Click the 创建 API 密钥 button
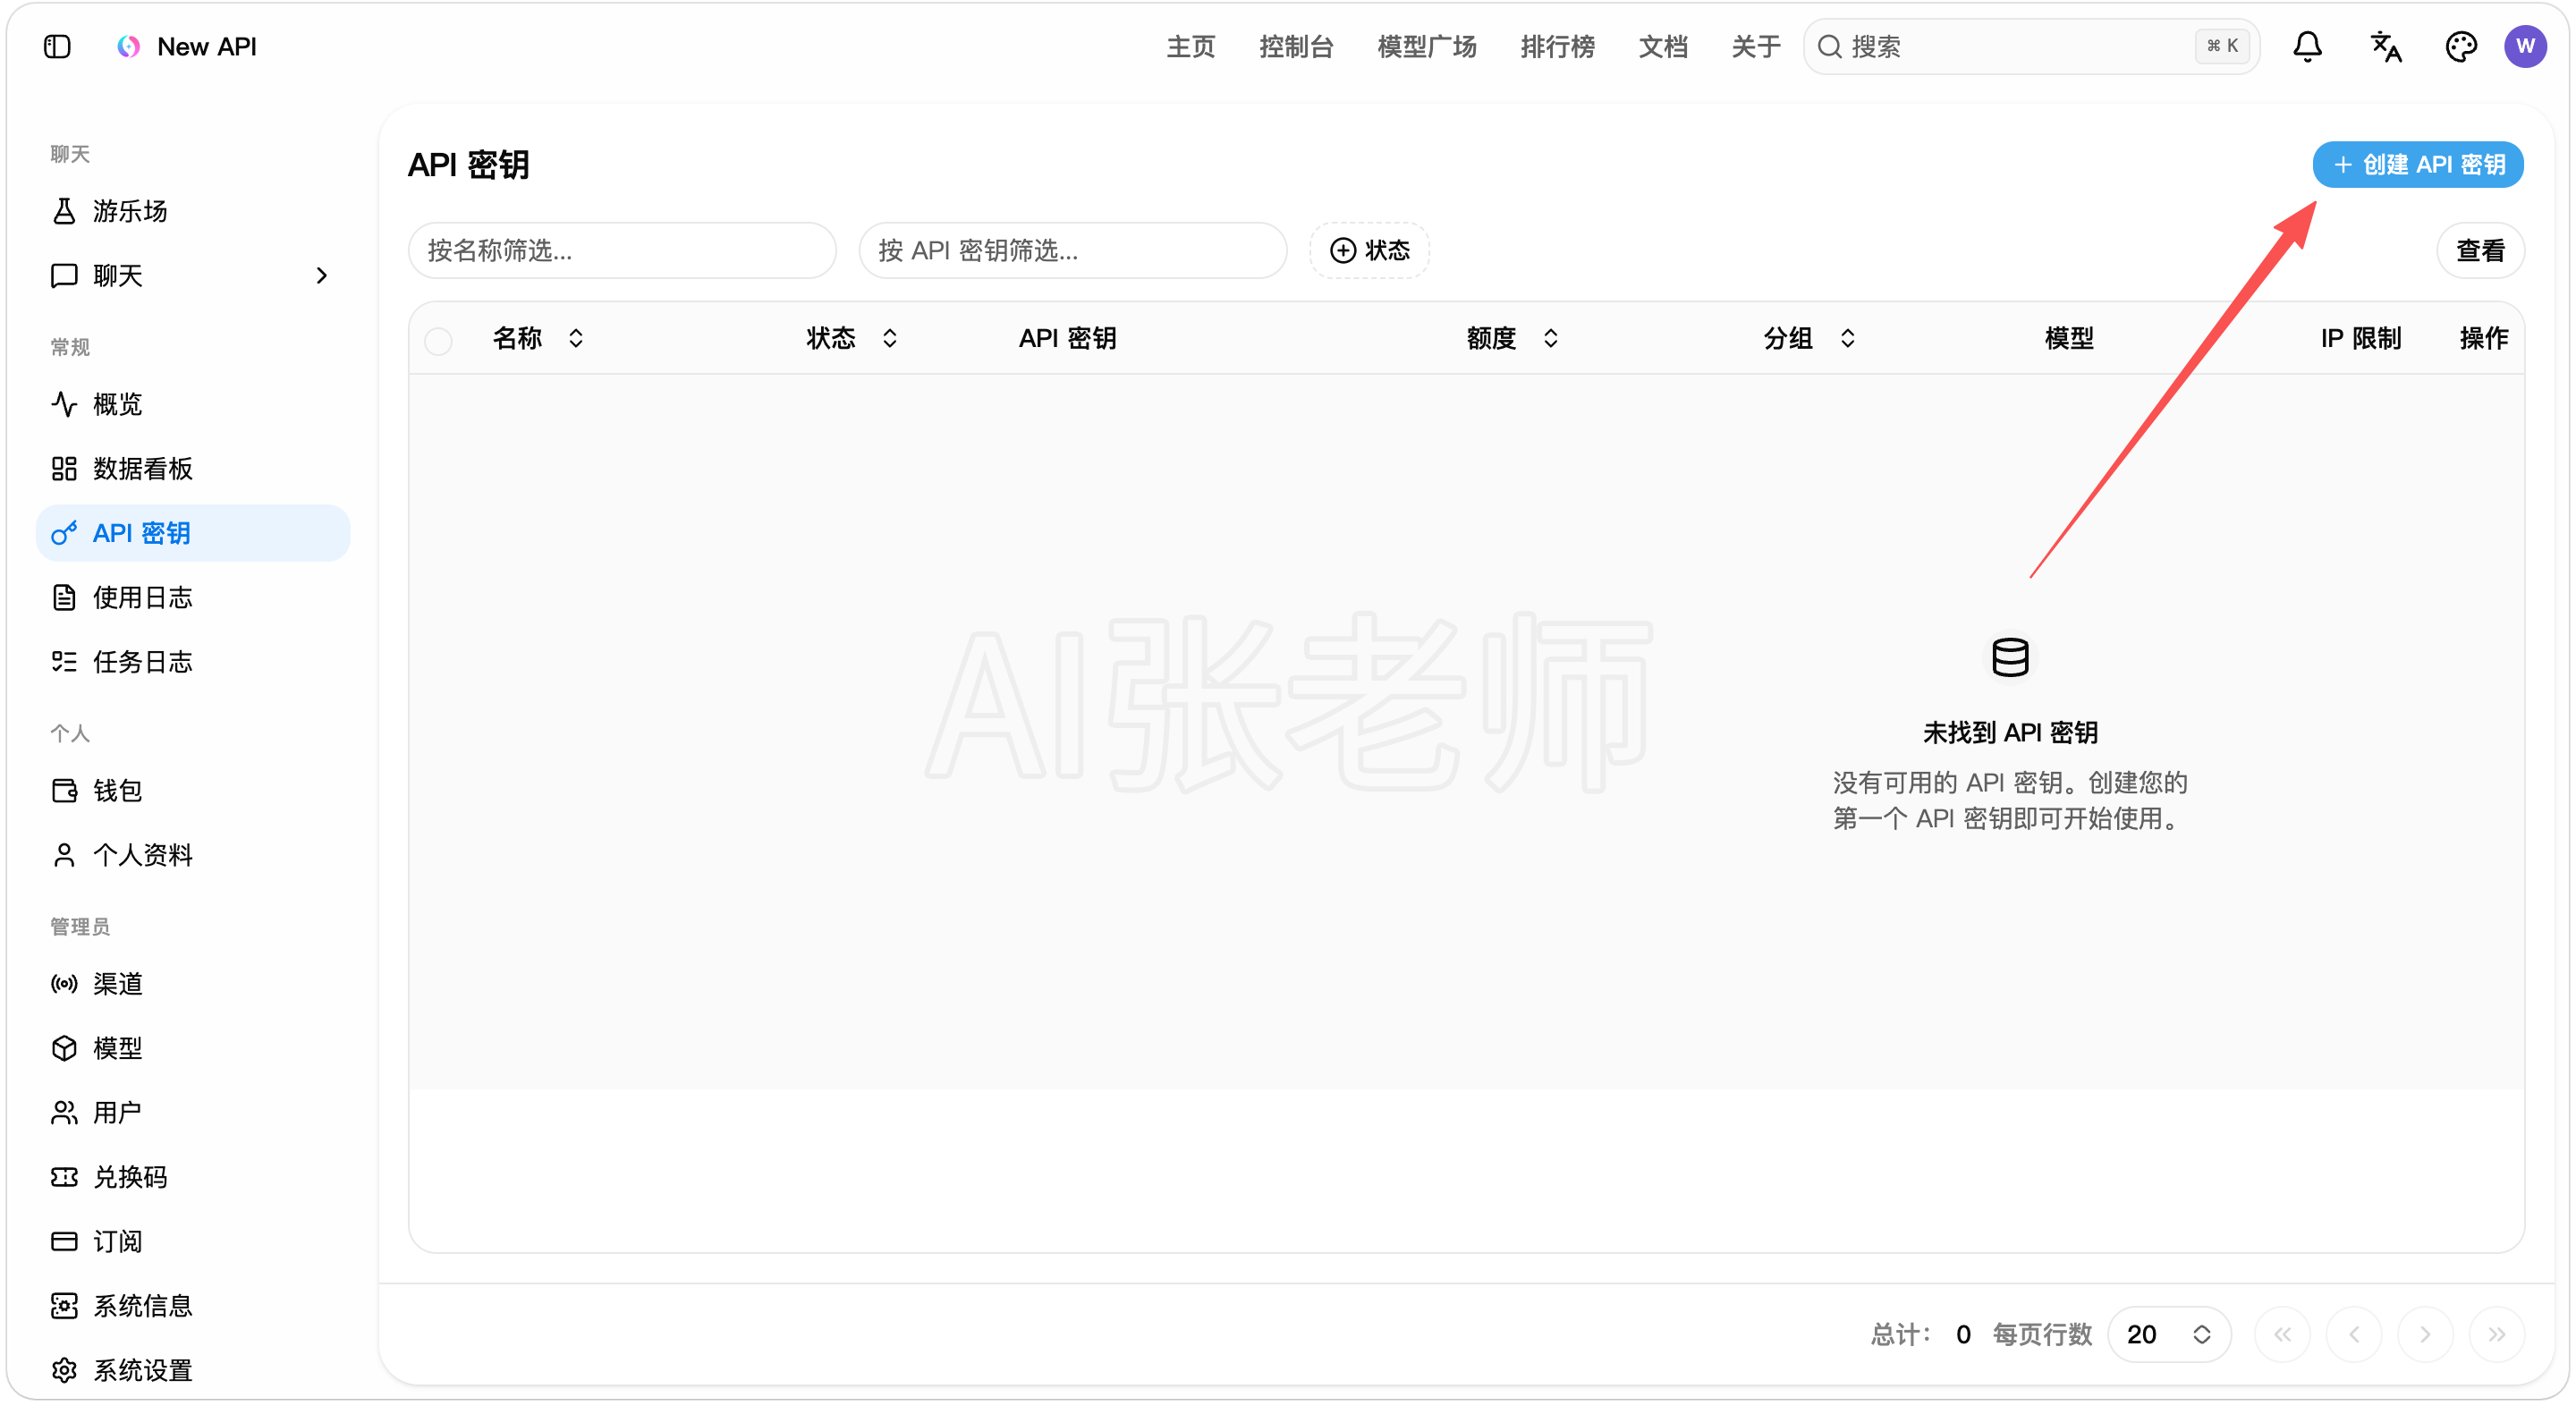The width and height of the screenshot is (2576, 1406). 2417,164
